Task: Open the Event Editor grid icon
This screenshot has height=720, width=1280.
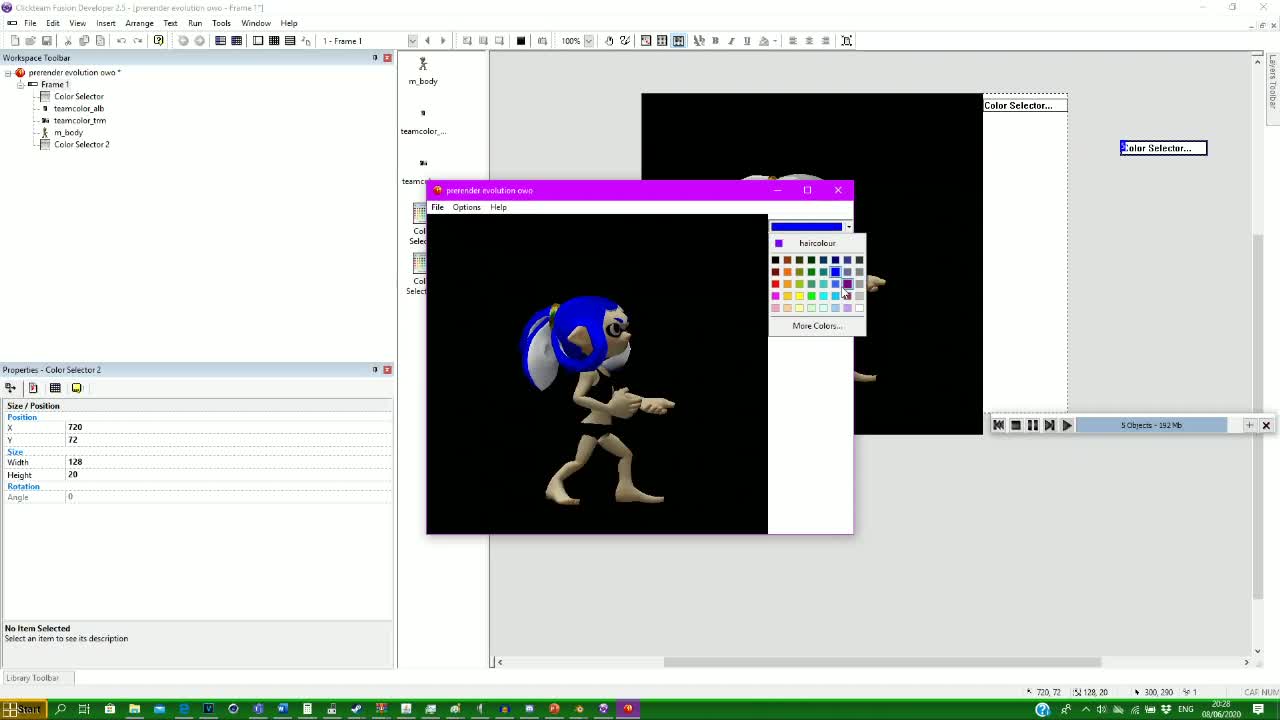Action: coord(274,41)
